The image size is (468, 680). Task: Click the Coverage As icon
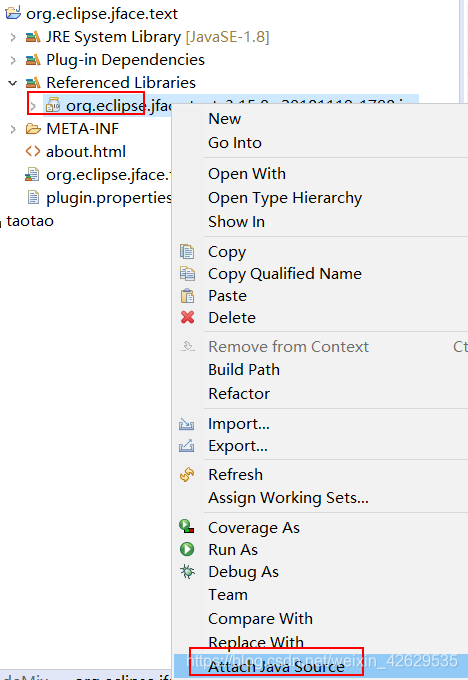point(187,526)
